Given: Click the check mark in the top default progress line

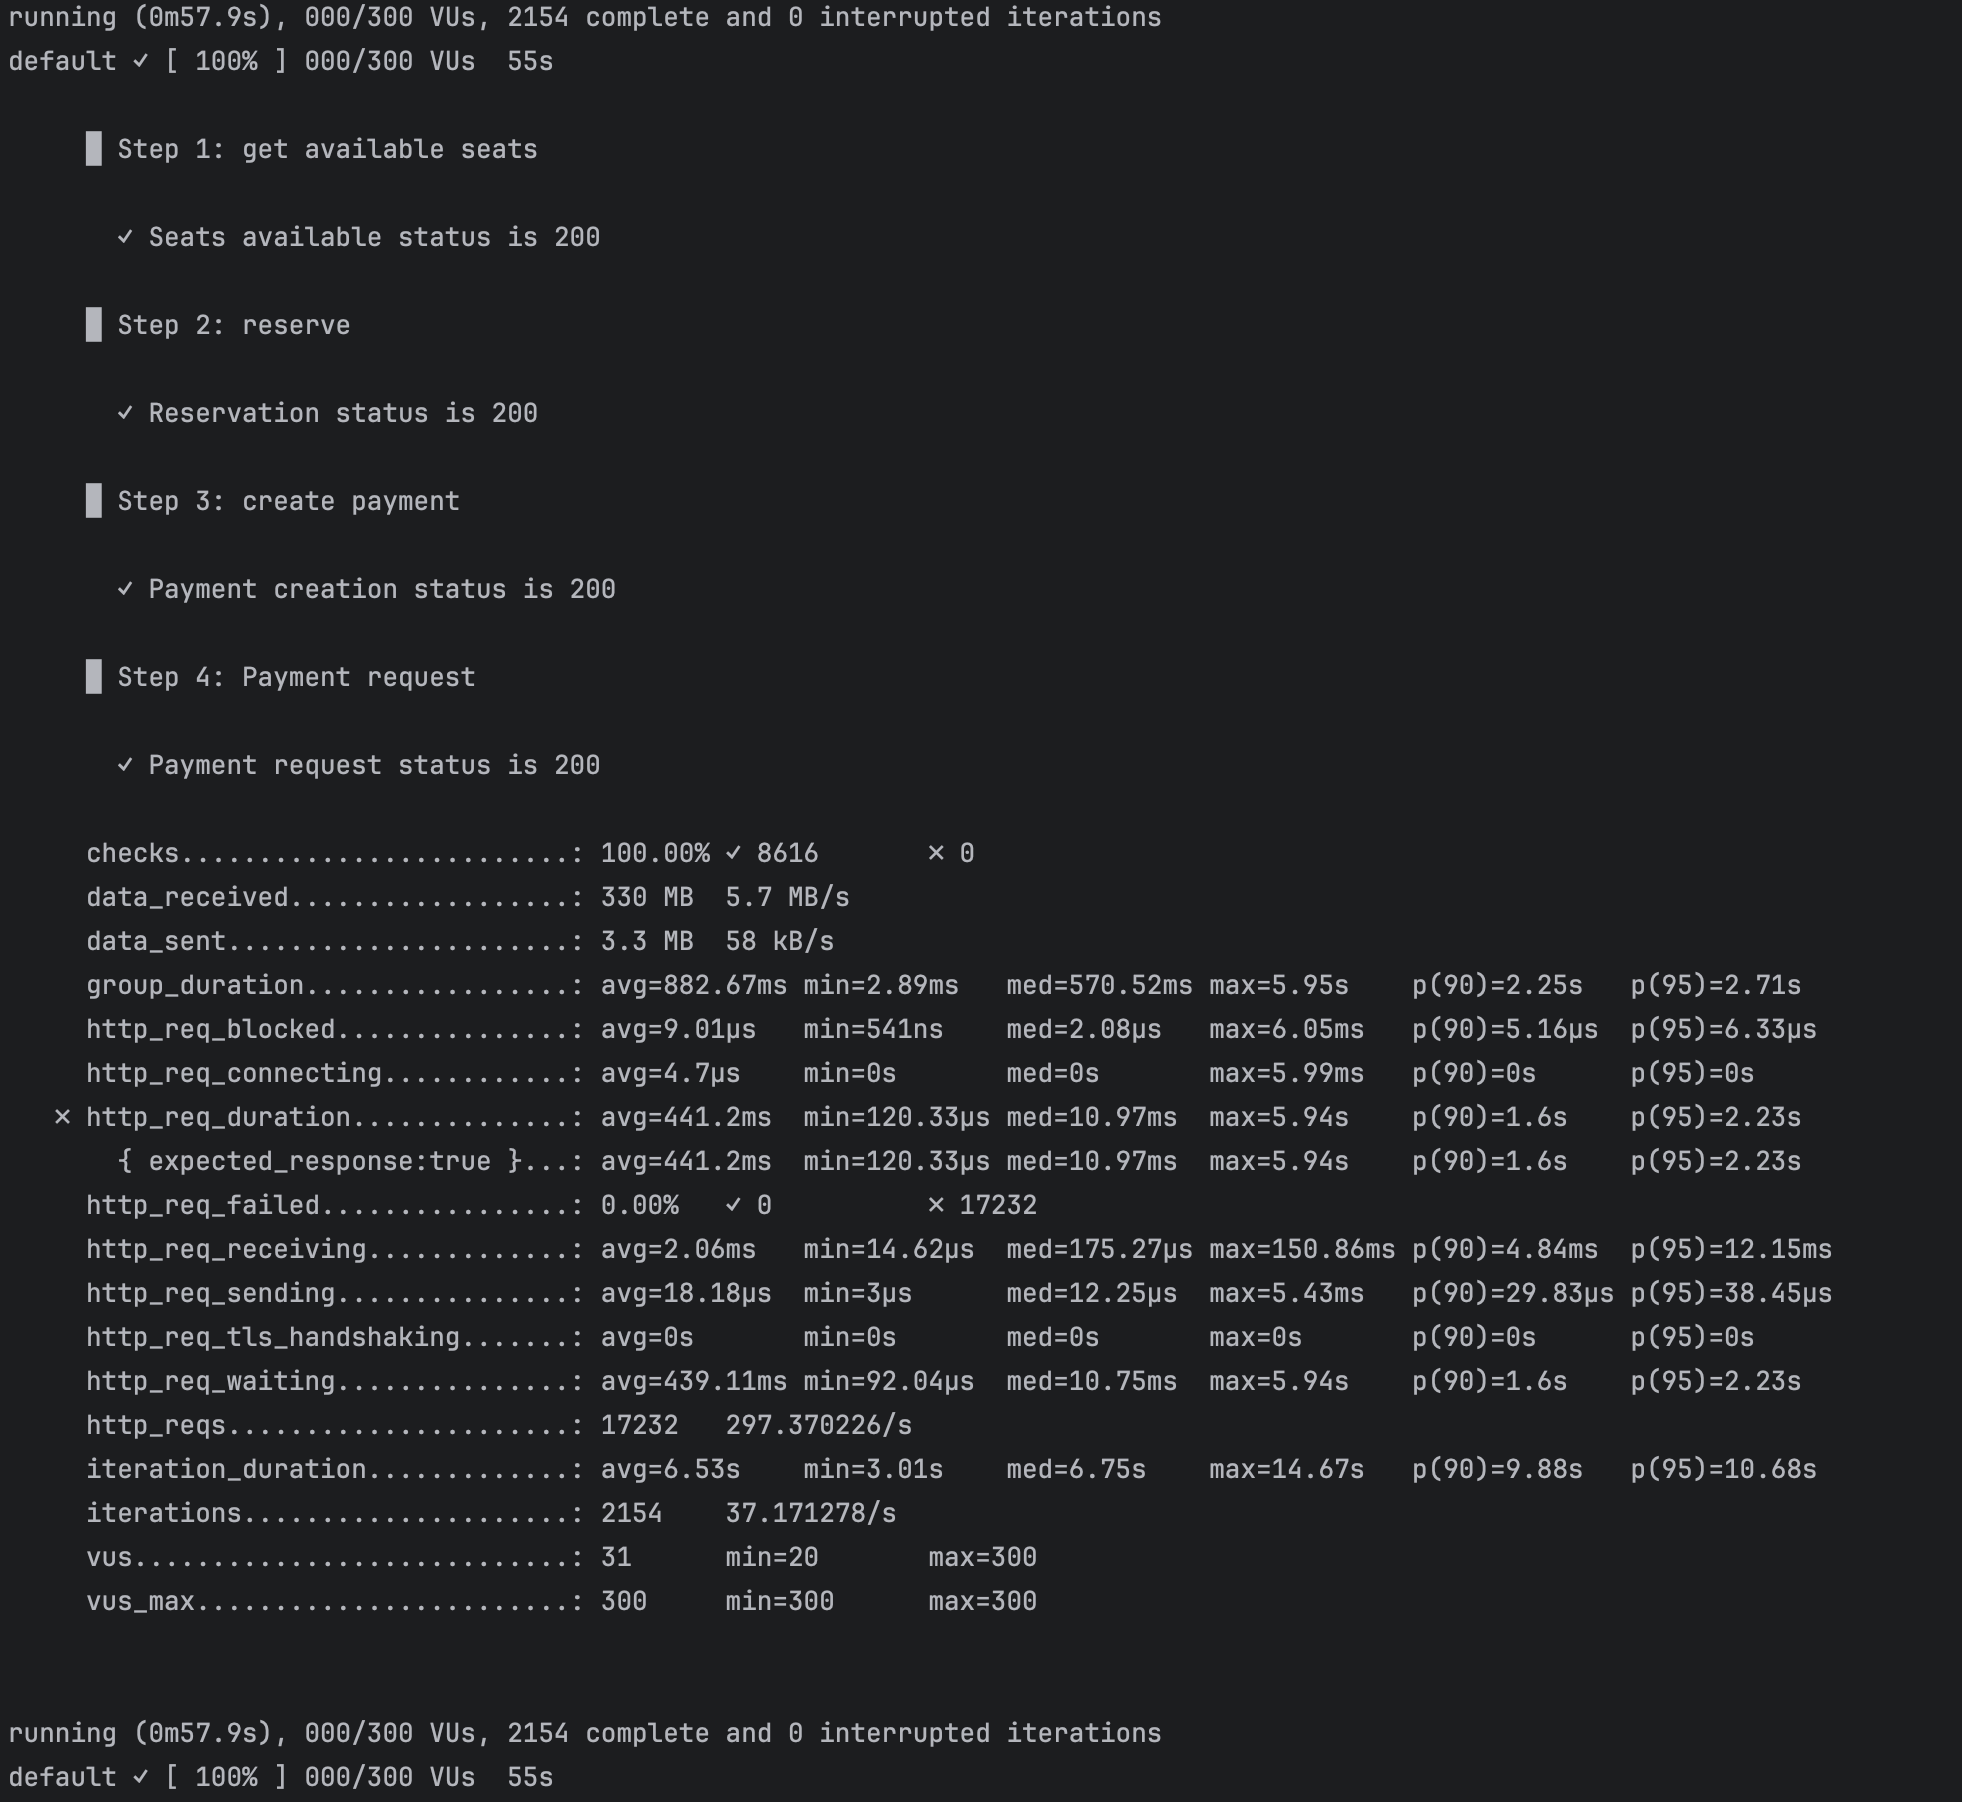Looking at the screenshot, I should (x=141, y=61).
